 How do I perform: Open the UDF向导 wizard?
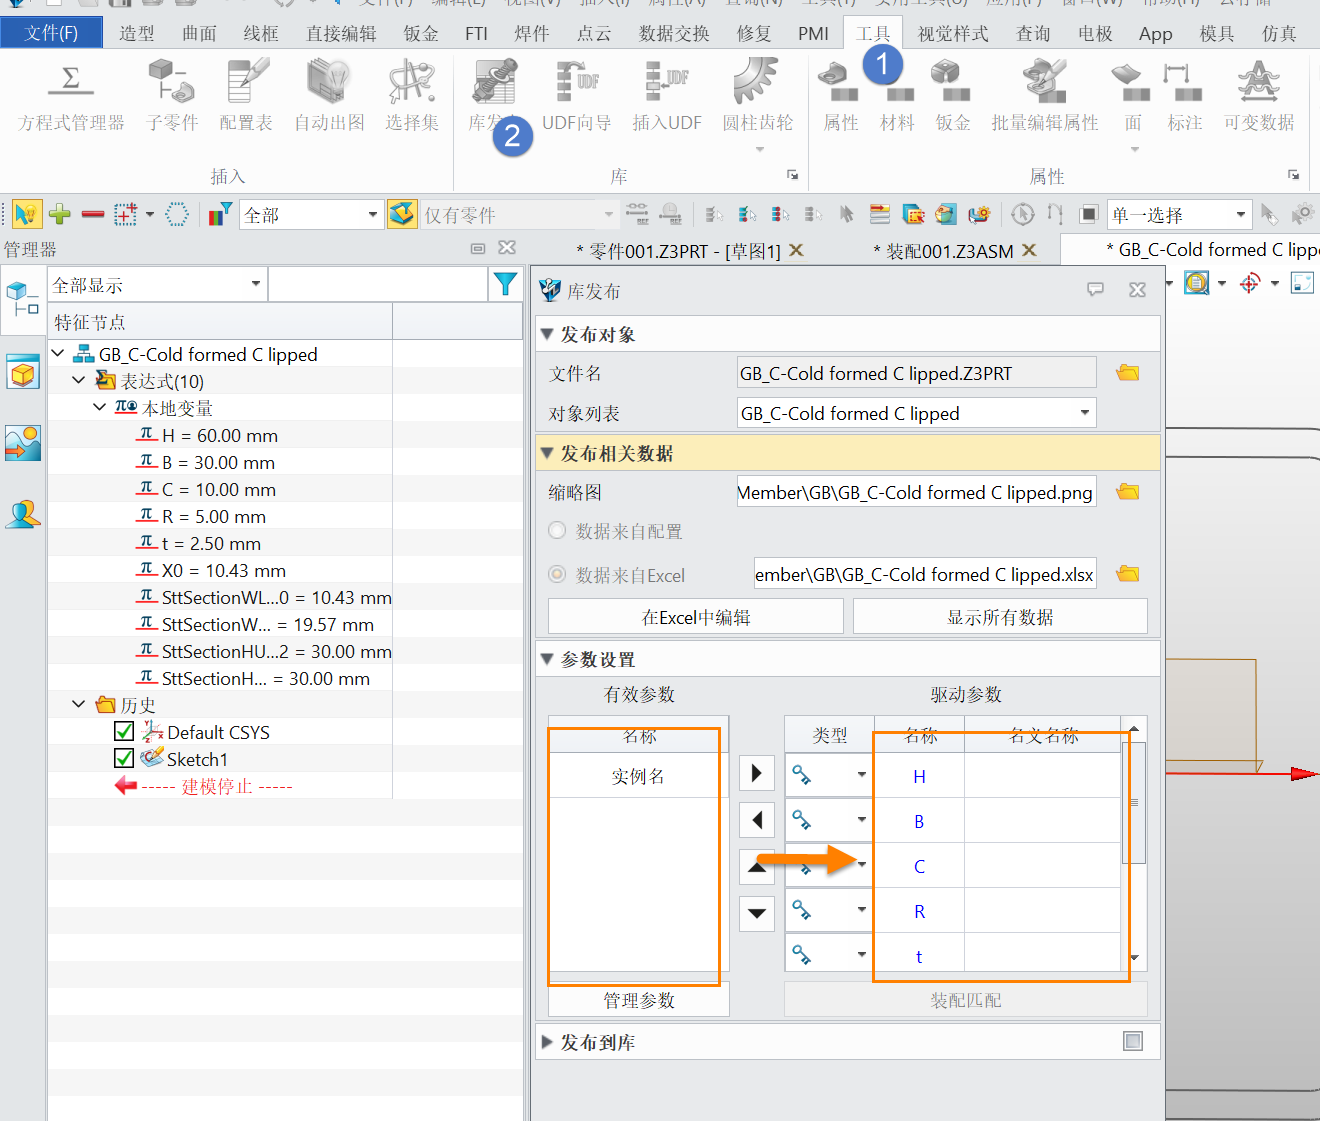pyautogui.click(x=576, y=96)
